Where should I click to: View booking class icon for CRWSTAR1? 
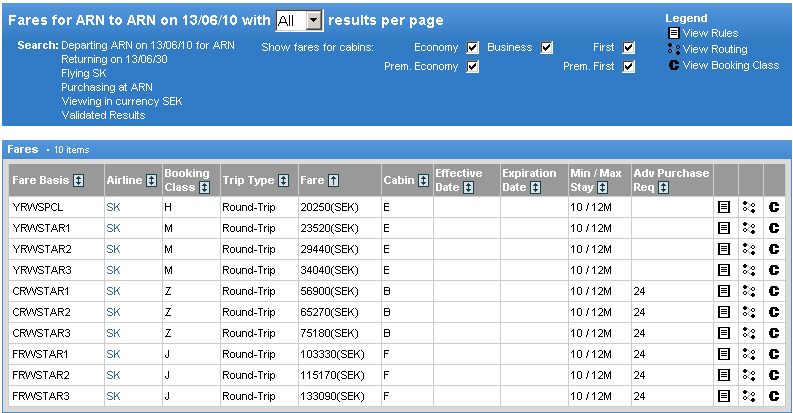pos(773,292)
